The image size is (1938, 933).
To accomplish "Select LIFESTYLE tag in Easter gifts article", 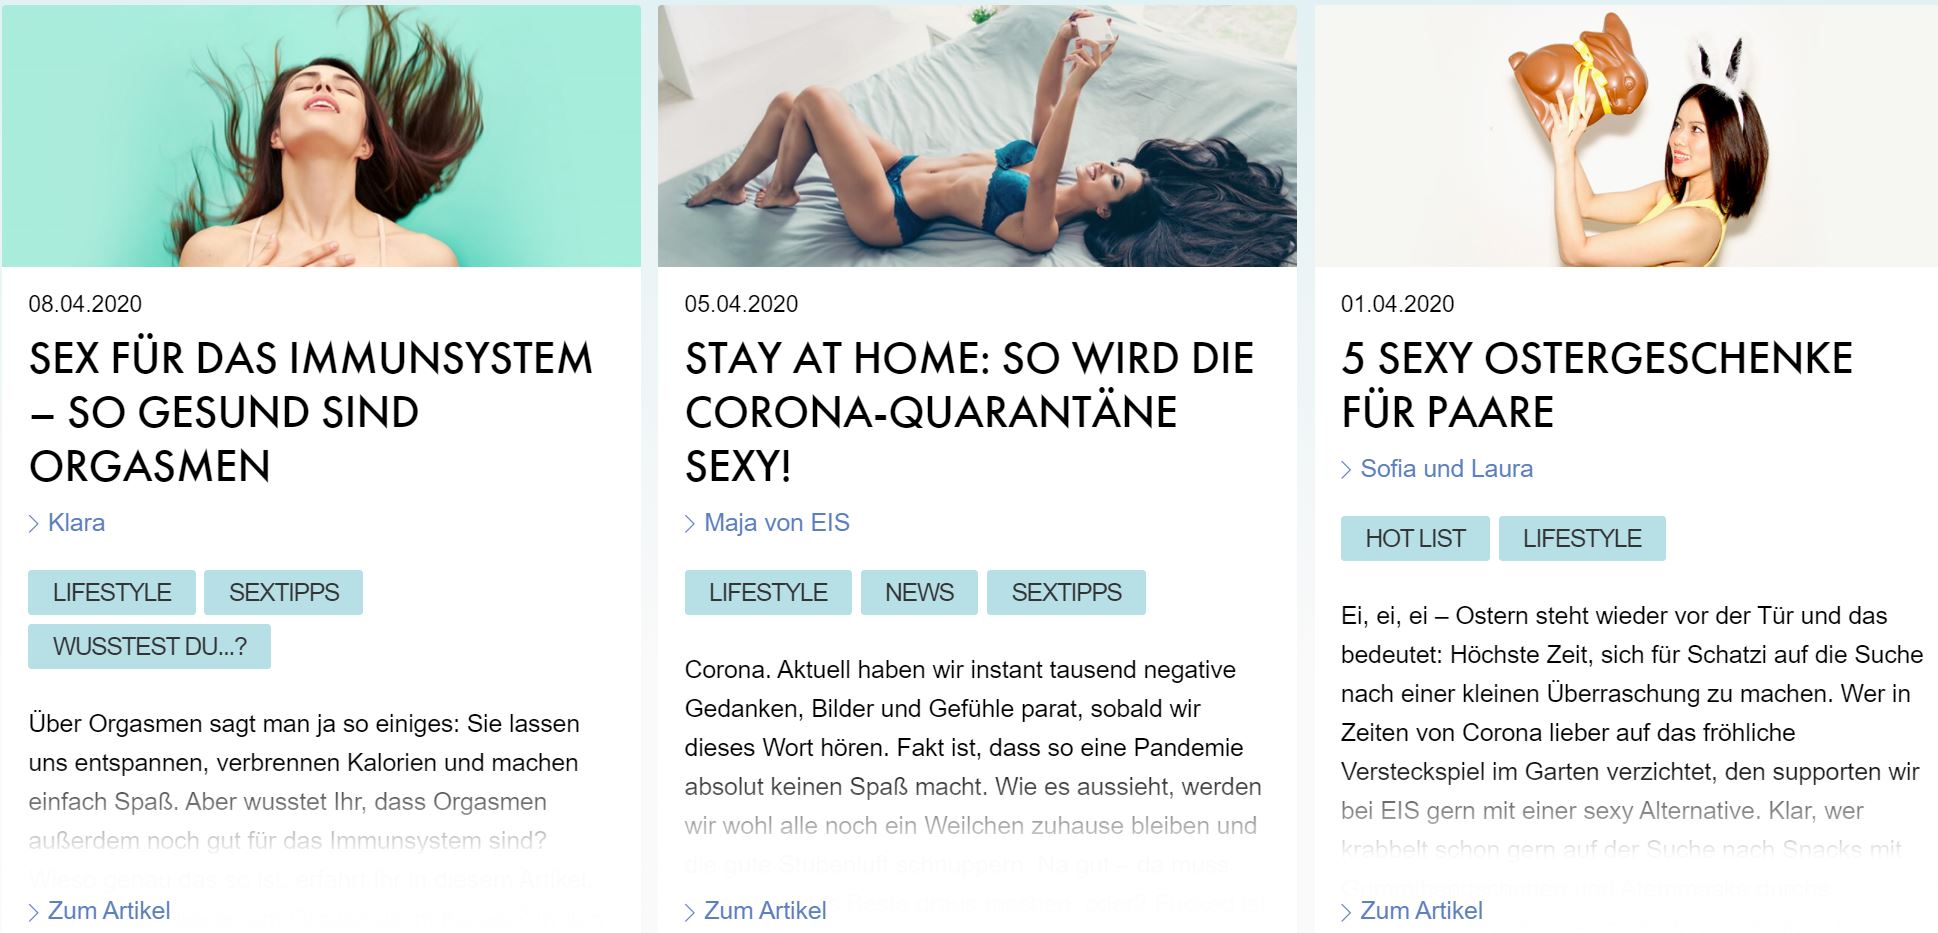I will [x=1582, y=538].
